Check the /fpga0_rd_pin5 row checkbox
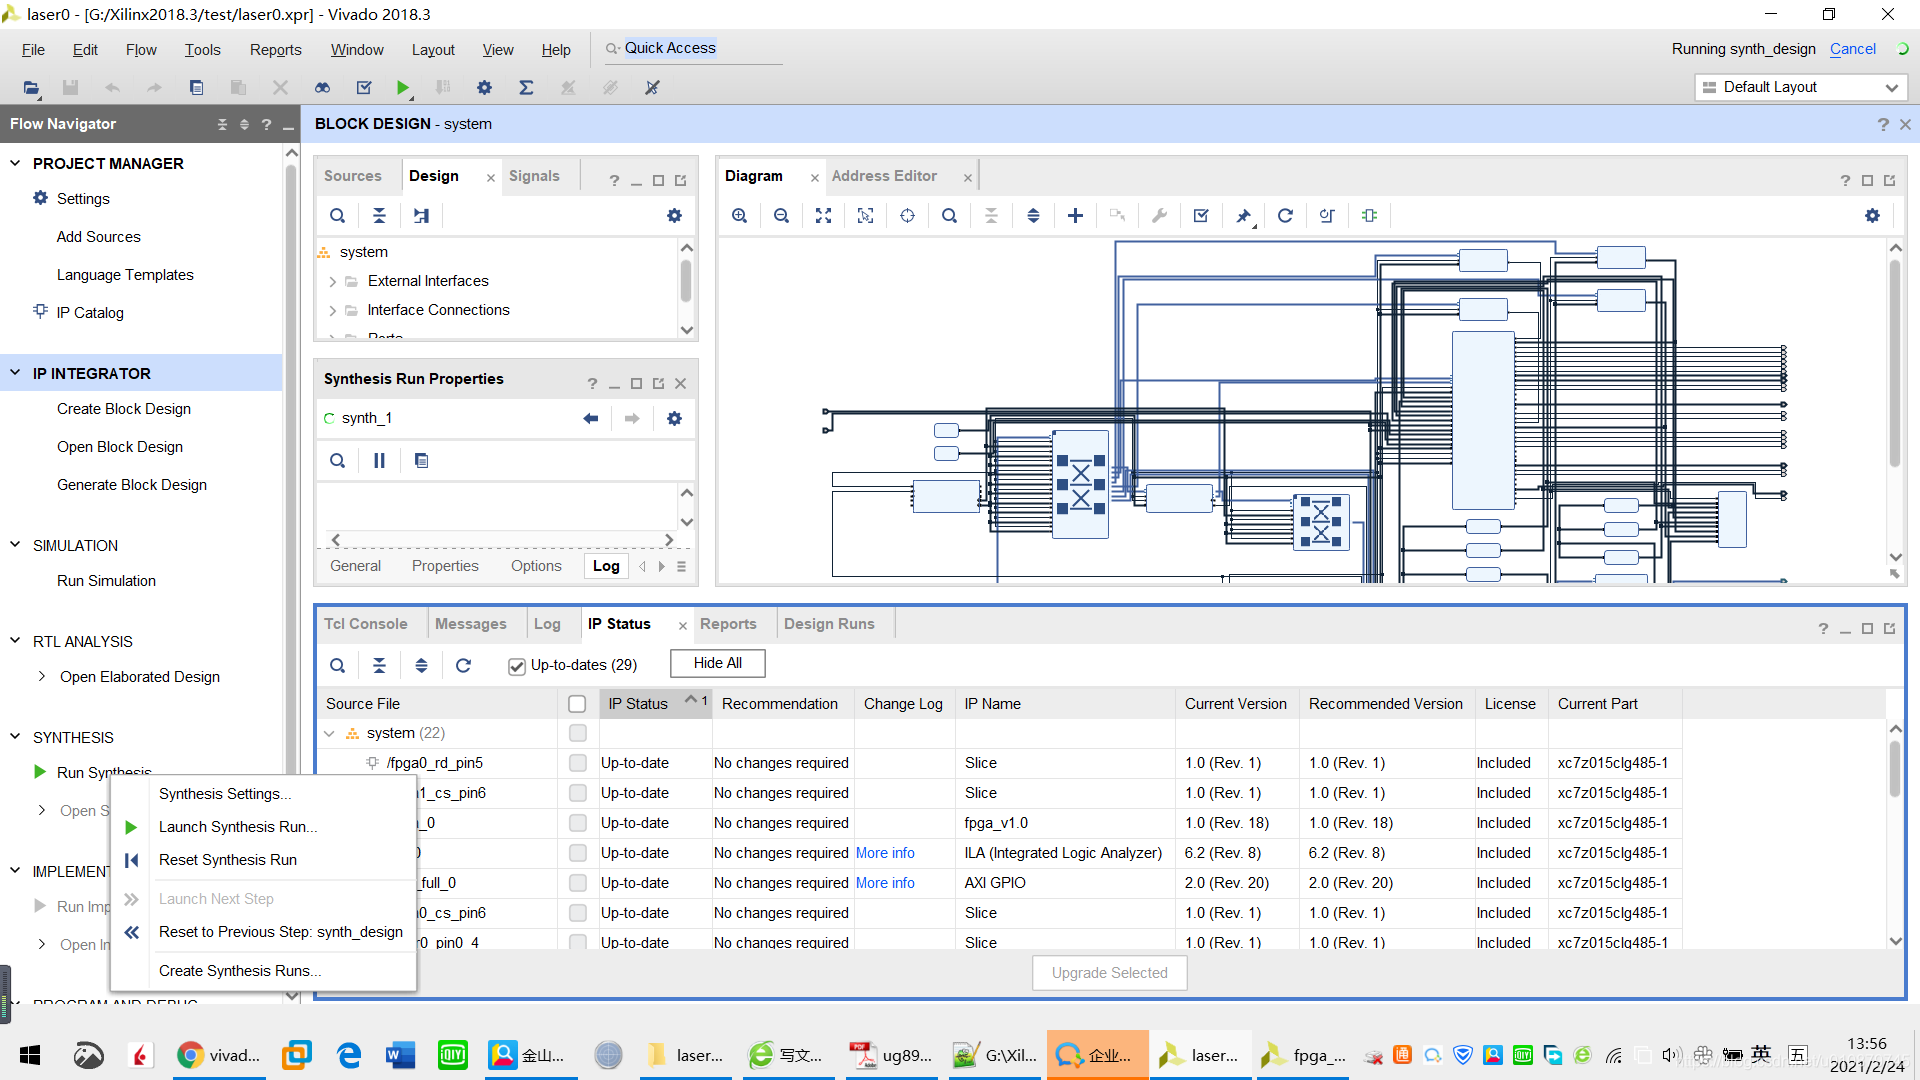The width and height of the screenshot is (1920, 1080). [577, 763]
